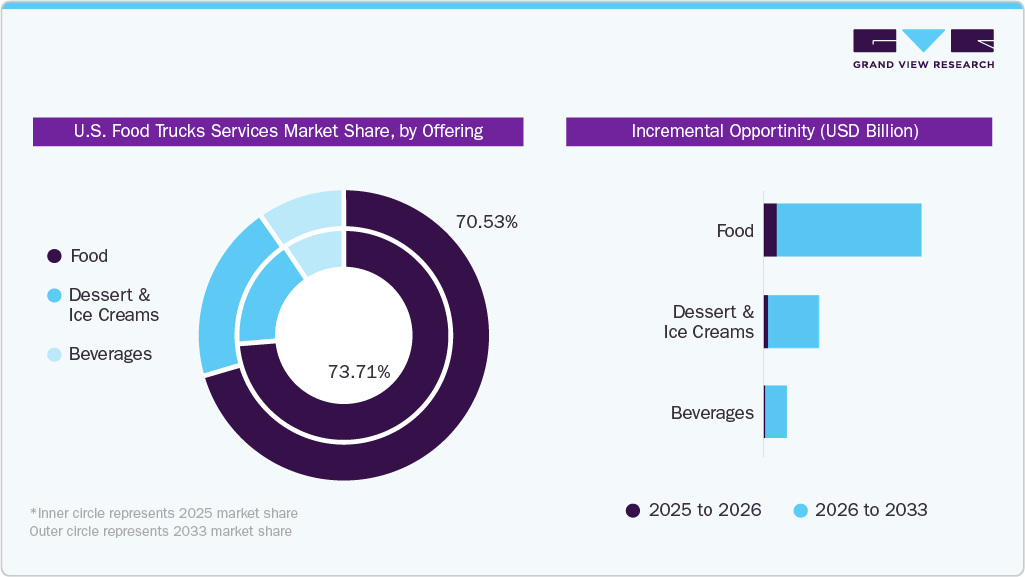Click the outer ring Dessert & Ice Creams segment

click(x=227, y=297)
